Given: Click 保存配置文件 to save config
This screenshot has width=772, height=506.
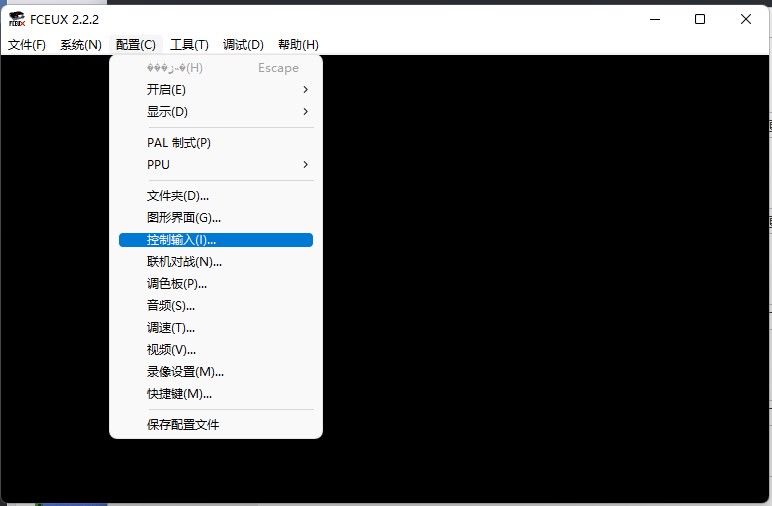Looking at the screenshot, I should pos(216,425).
